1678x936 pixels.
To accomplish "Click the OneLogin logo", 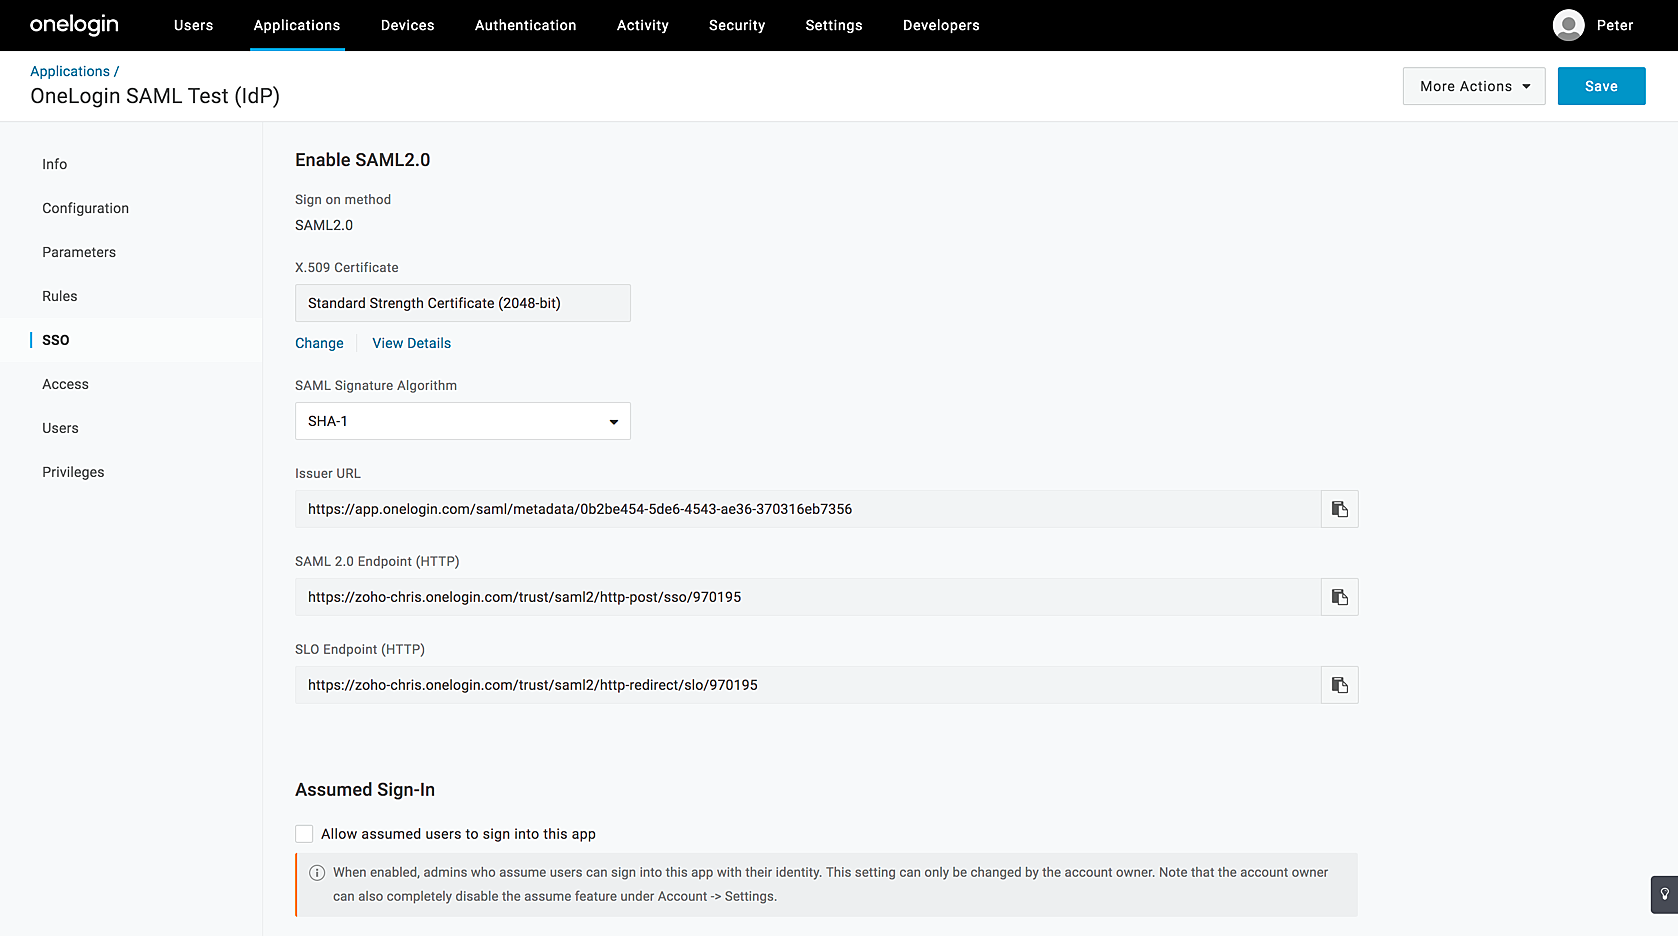I will (74, 25).
